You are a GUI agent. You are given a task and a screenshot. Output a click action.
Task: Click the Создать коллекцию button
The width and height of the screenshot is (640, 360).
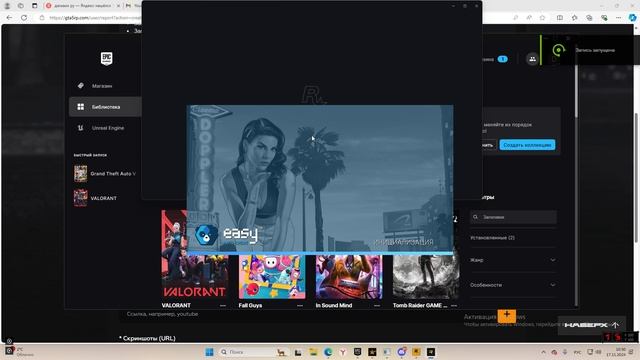[x=527, y=145]
